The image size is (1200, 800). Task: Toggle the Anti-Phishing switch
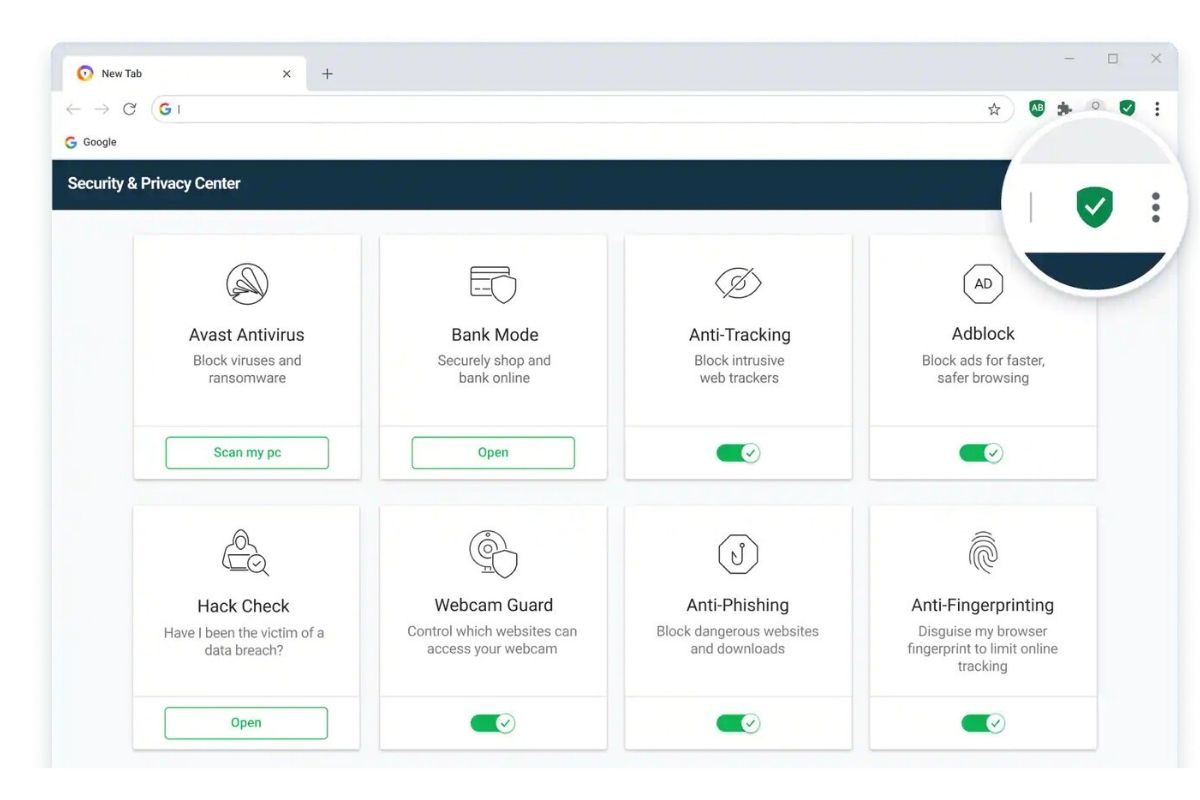point(738,723)
